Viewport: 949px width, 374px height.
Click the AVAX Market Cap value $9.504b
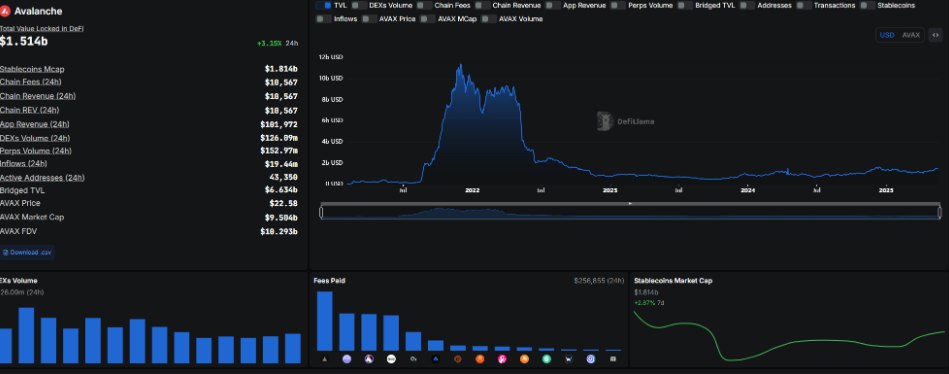click(x=281, y=217)
